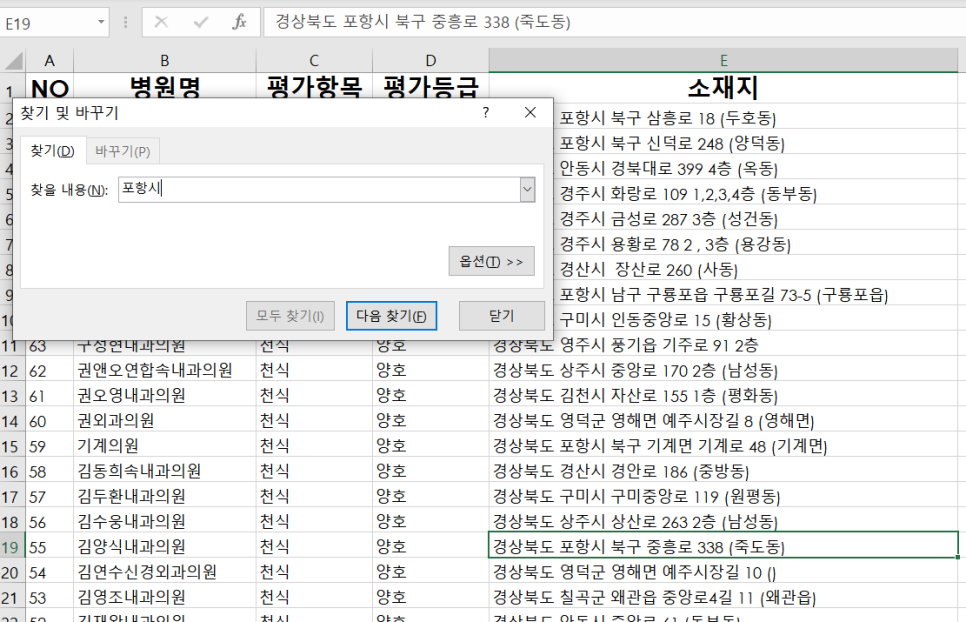Click the 소재지 header cell
The height and width of the screenshot is (622, 966).
[x=723, y=88]
